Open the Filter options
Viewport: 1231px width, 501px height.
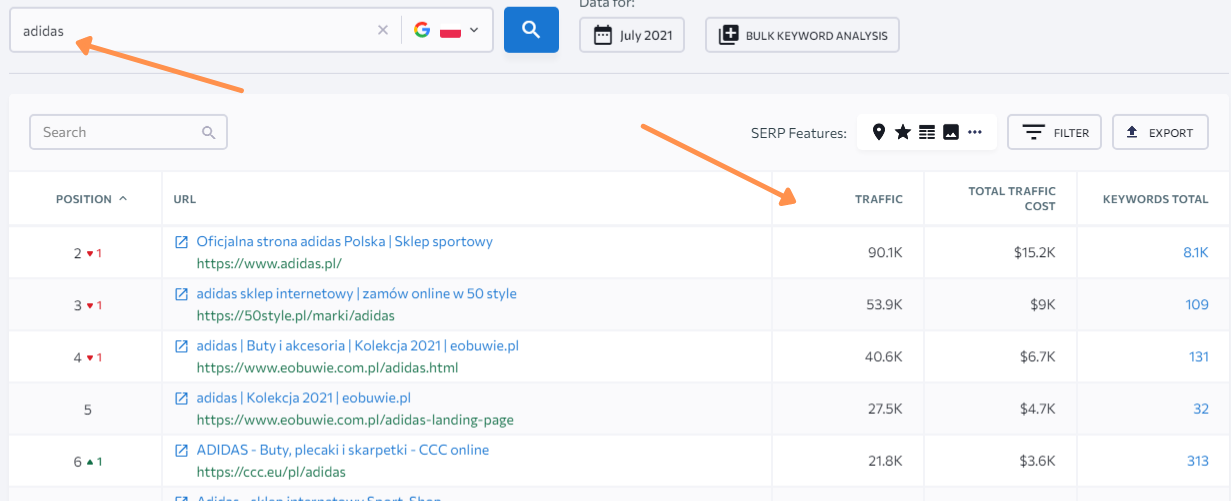point(1055,132)
